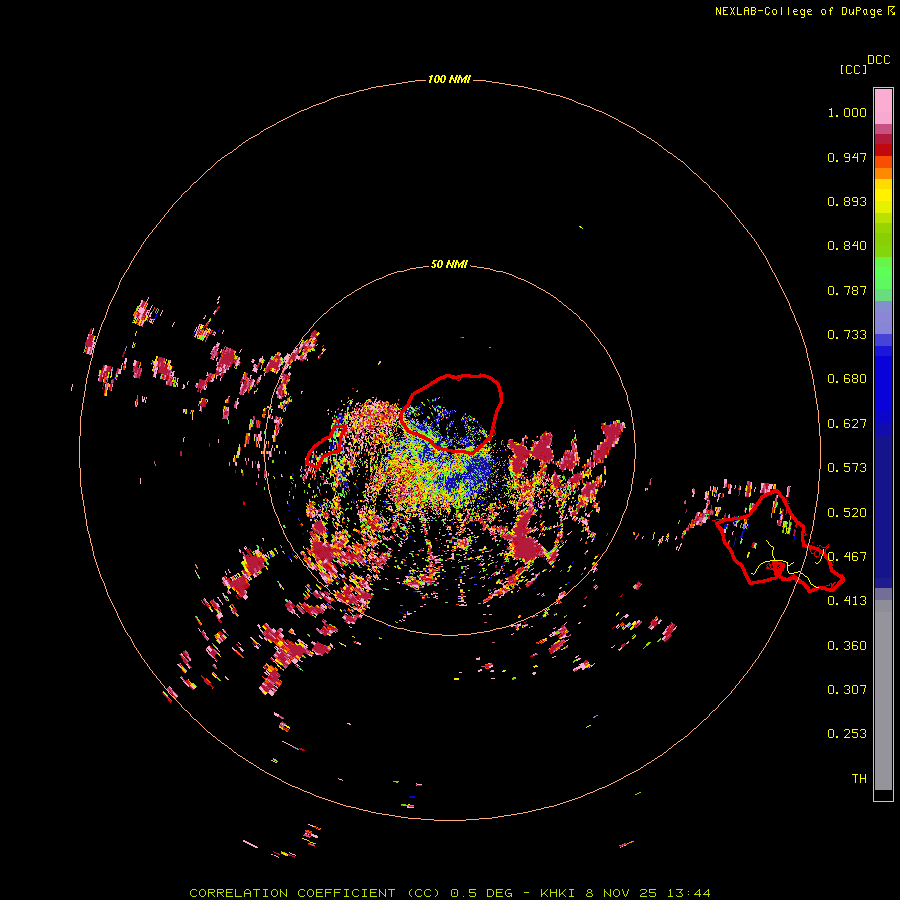Click the [CC] legend unit label
Image resolution: width=900 pixels, height=900 pixels.
click(x=853, y=69)
